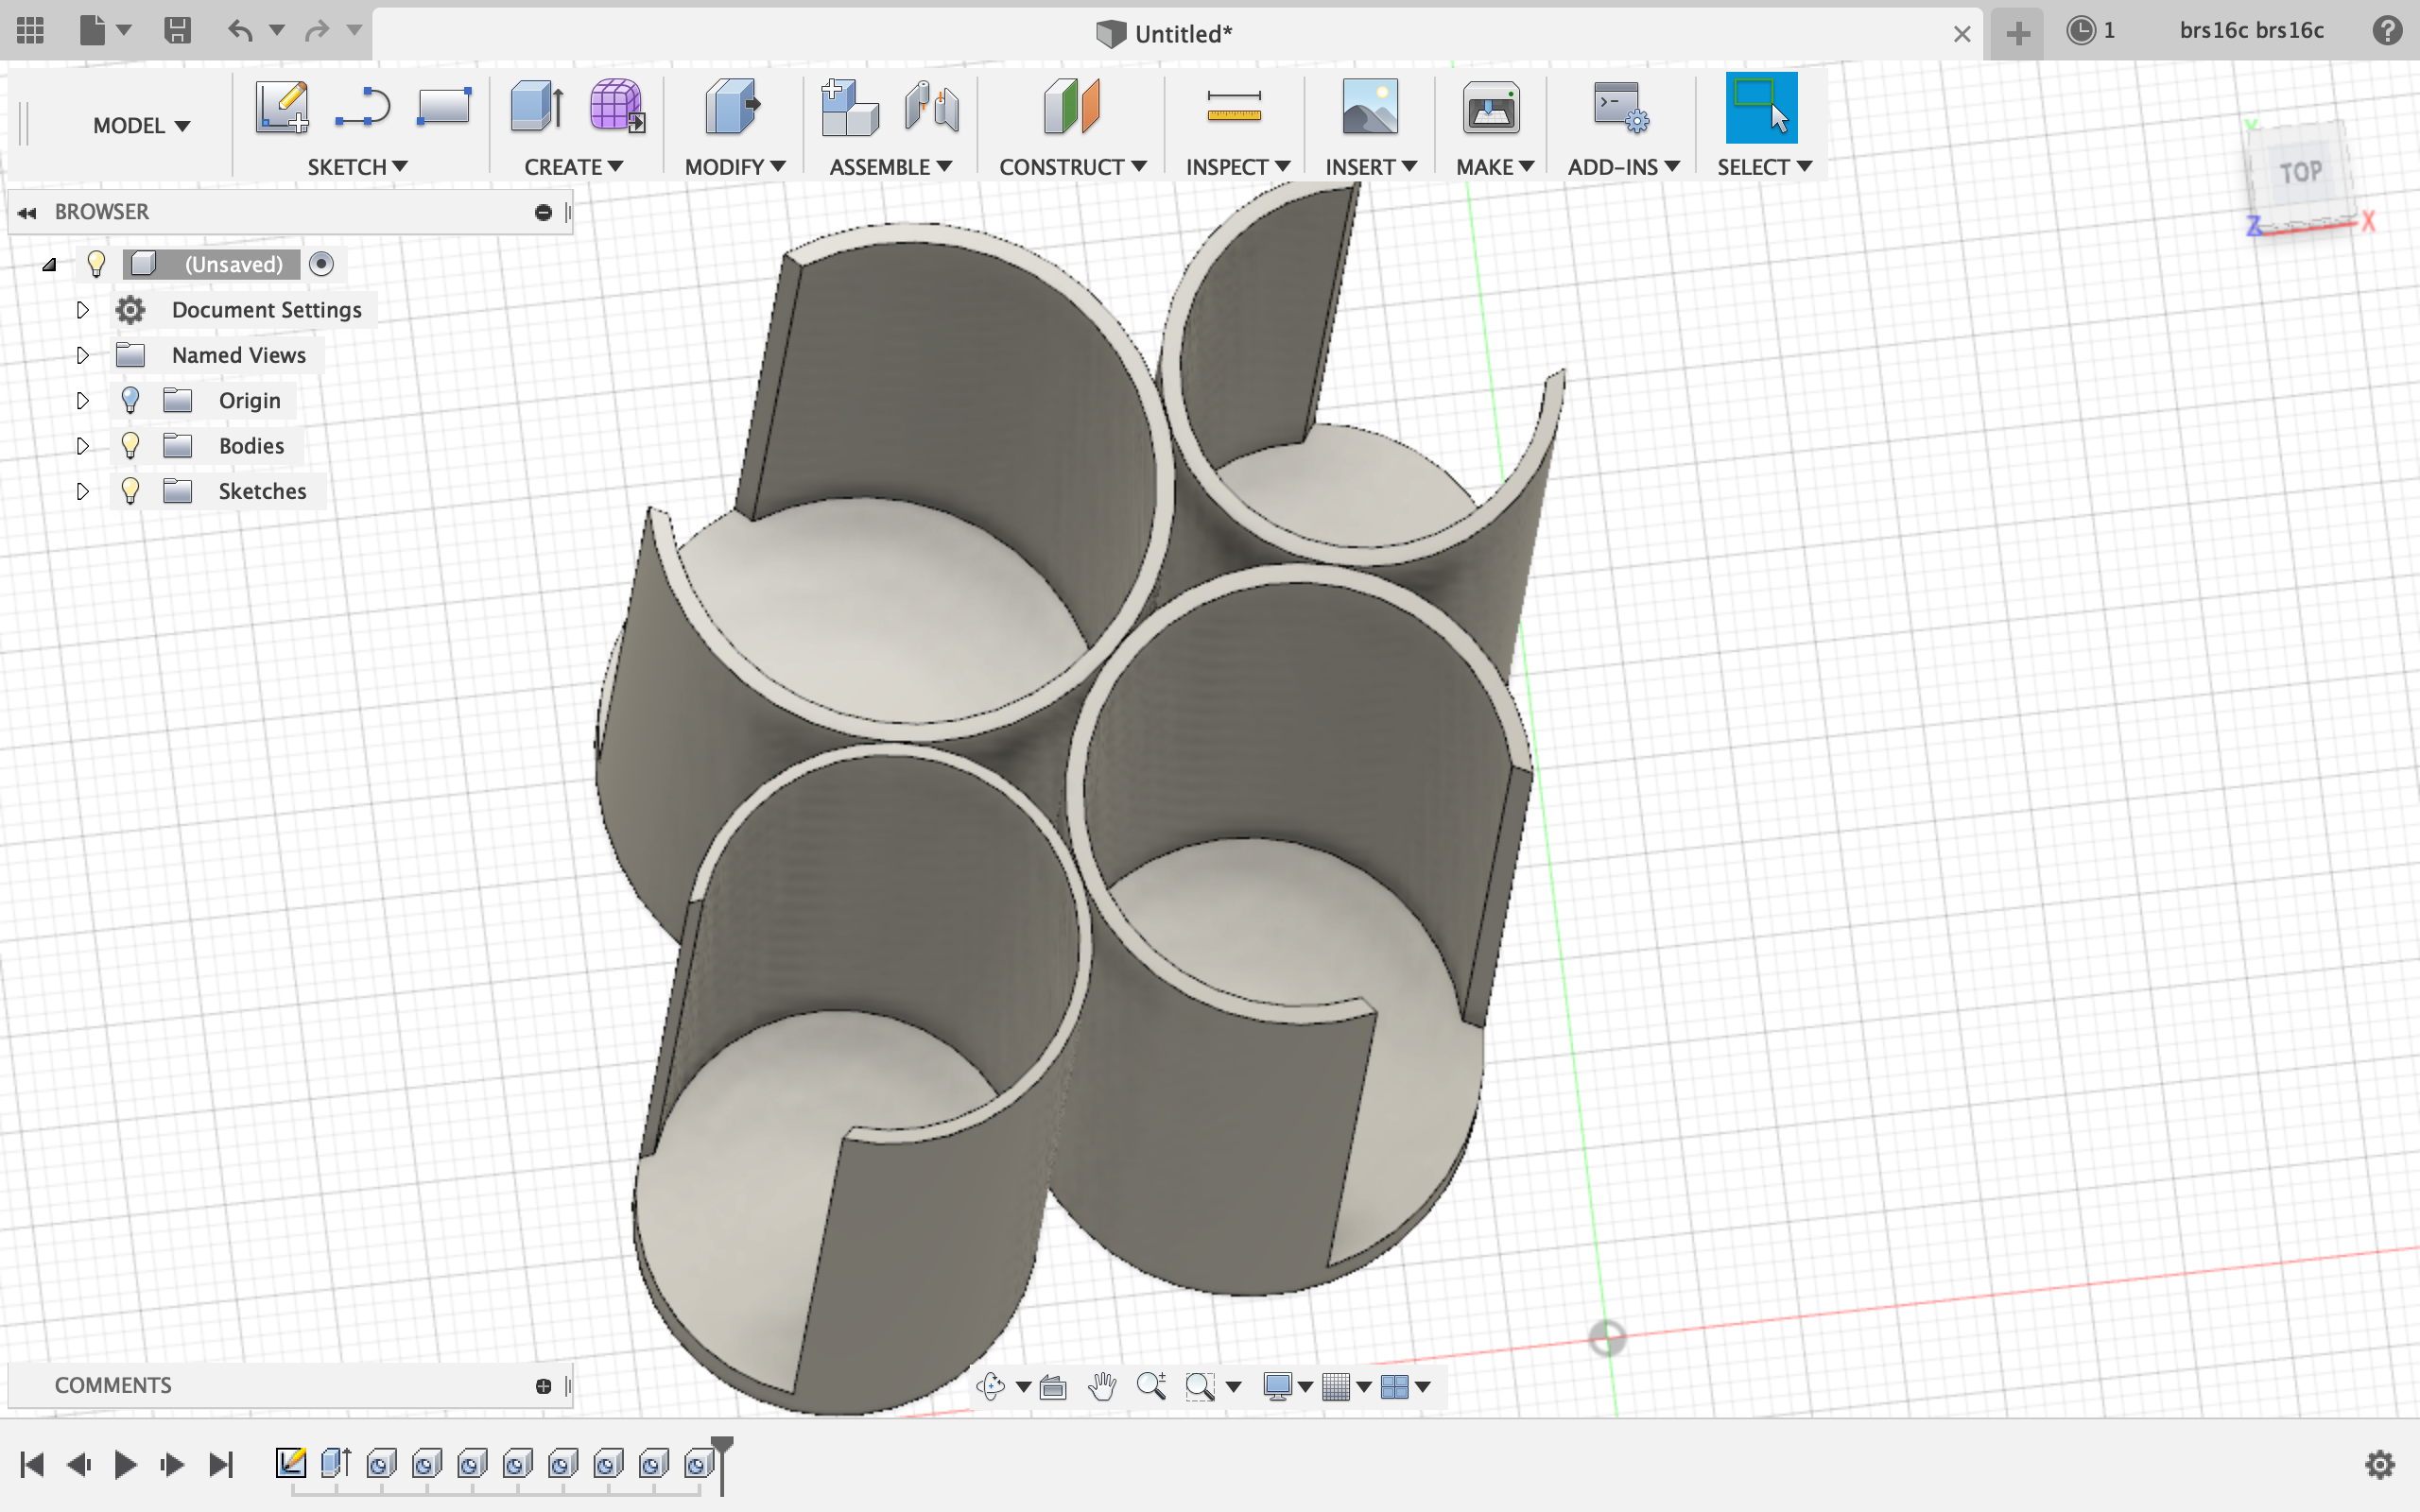Click the job status clock icon
Image resolution: width=2420 pixels, height=1512 pixels.
point(2081,31)
